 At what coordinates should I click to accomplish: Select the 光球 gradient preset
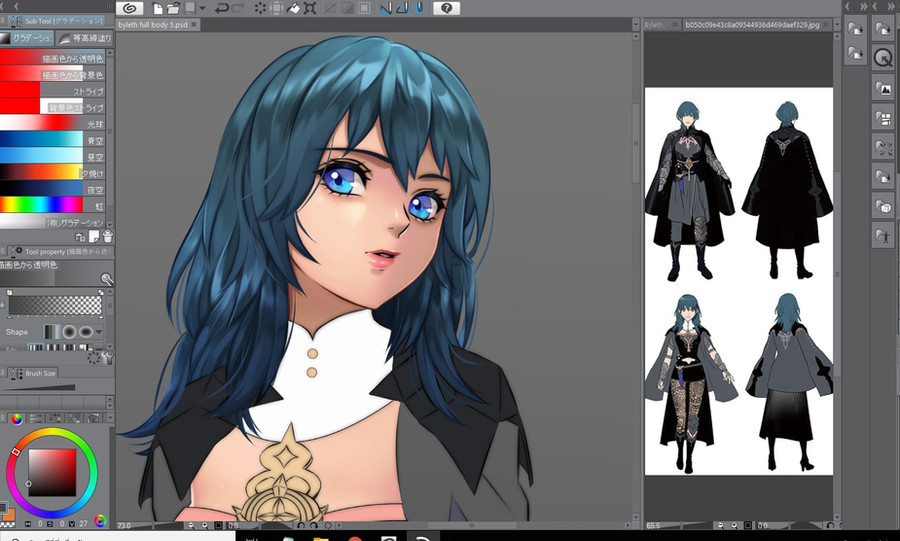[x=52, y=124]
